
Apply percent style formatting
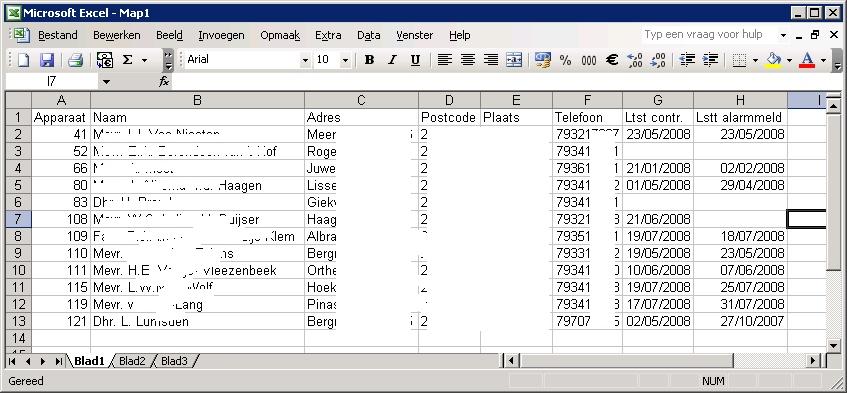pyautogui.click(x=566, y=60)
